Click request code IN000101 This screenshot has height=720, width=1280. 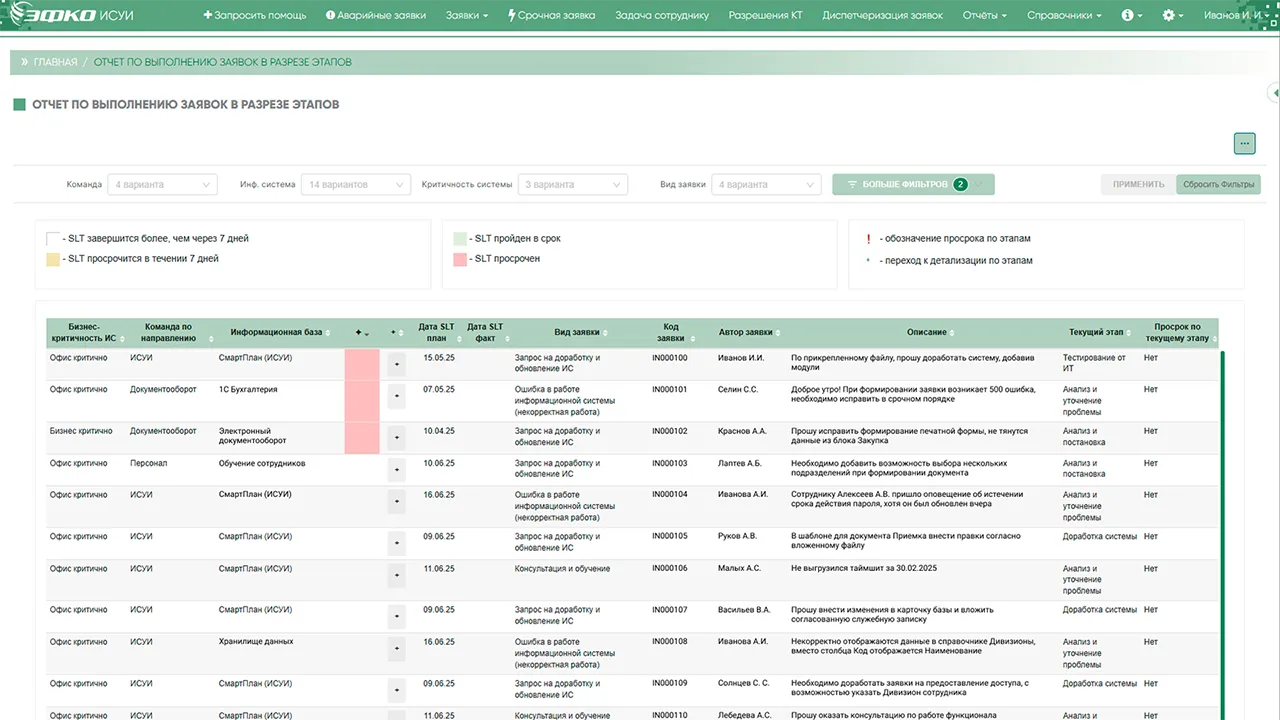(x=670, y=389)
